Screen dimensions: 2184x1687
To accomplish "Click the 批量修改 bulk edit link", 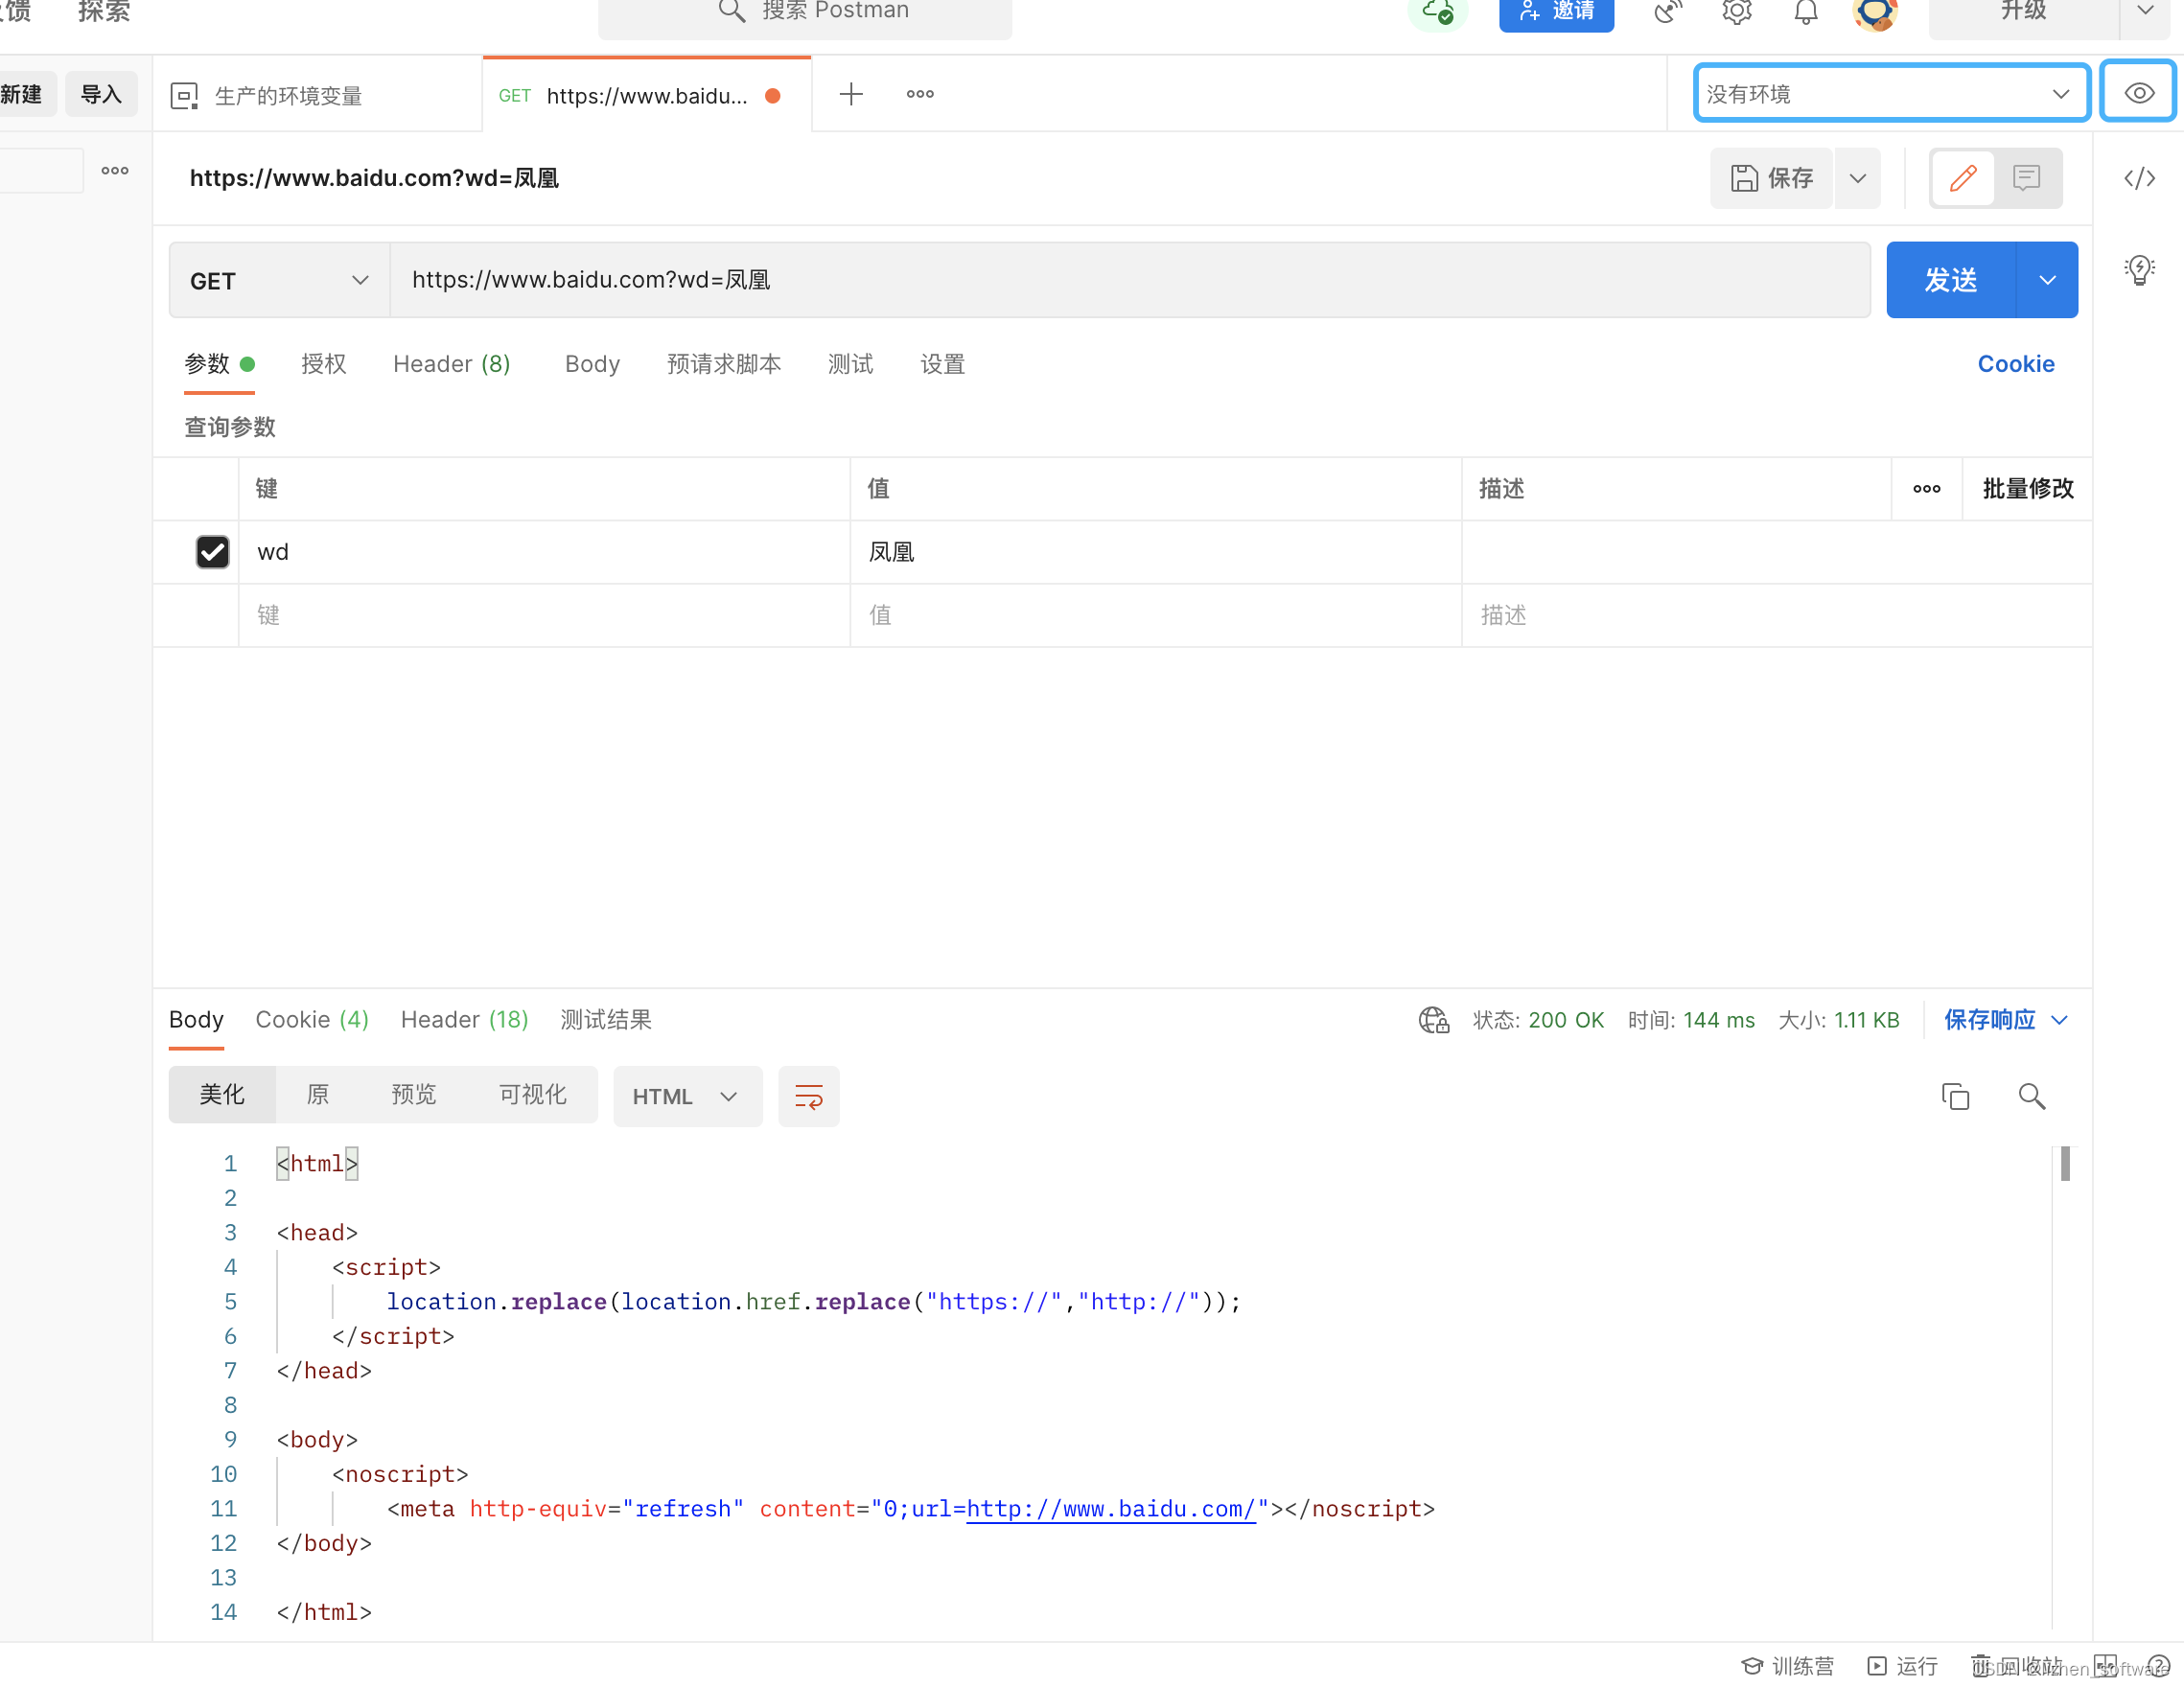I will coord(2028,489).
